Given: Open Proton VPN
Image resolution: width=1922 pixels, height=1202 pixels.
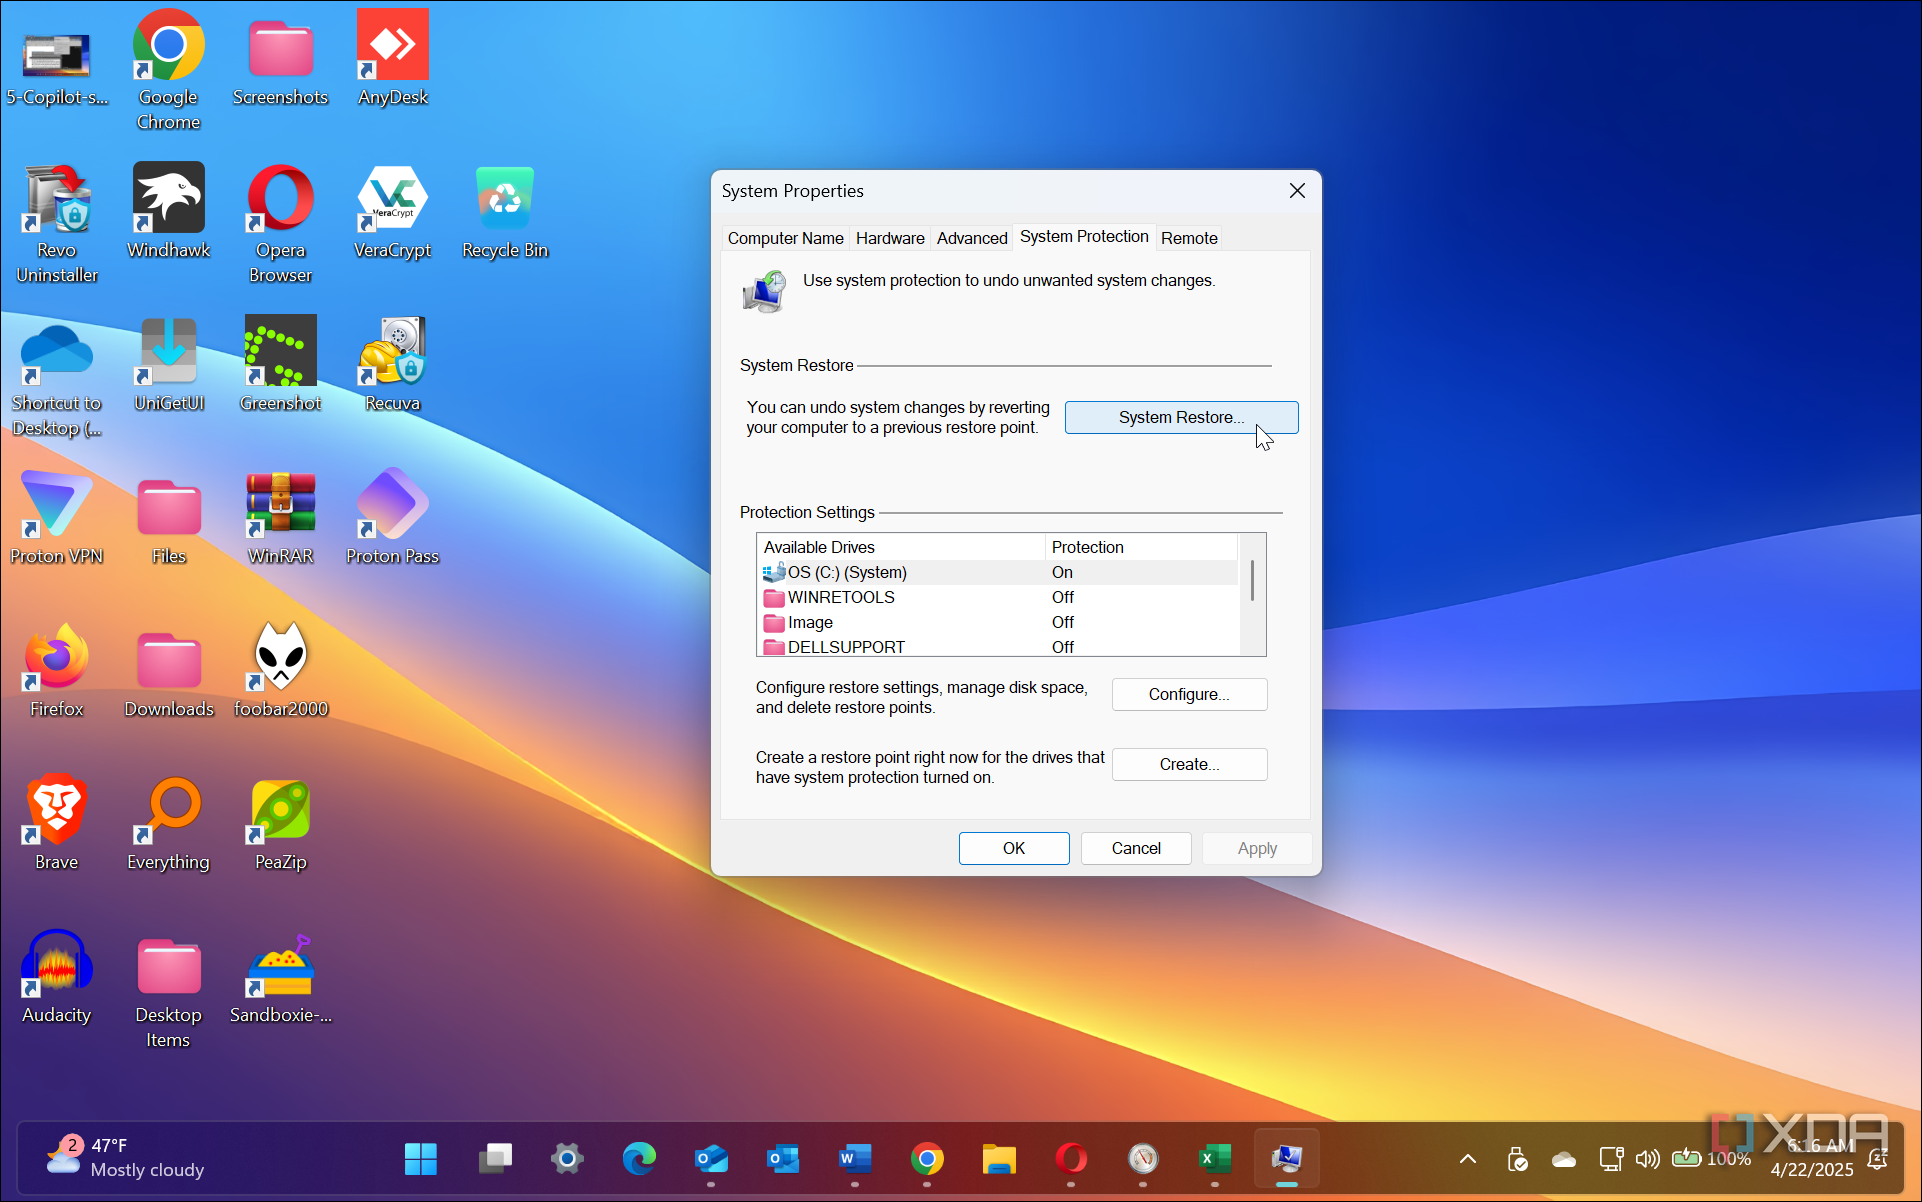Looking at the screenshot, I should point(56,505).
